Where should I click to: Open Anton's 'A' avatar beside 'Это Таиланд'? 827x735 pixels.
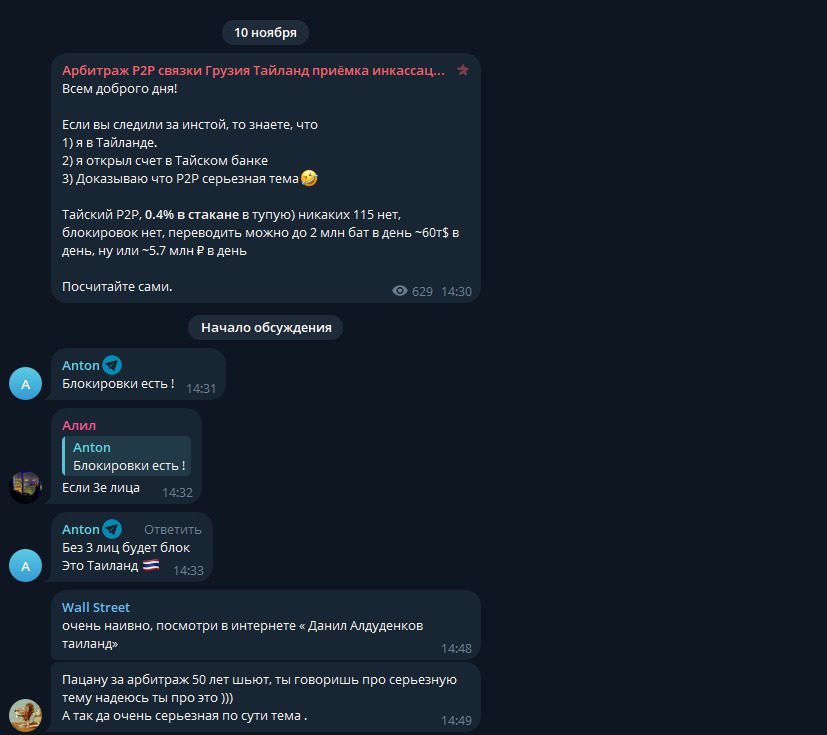[25, 565]
